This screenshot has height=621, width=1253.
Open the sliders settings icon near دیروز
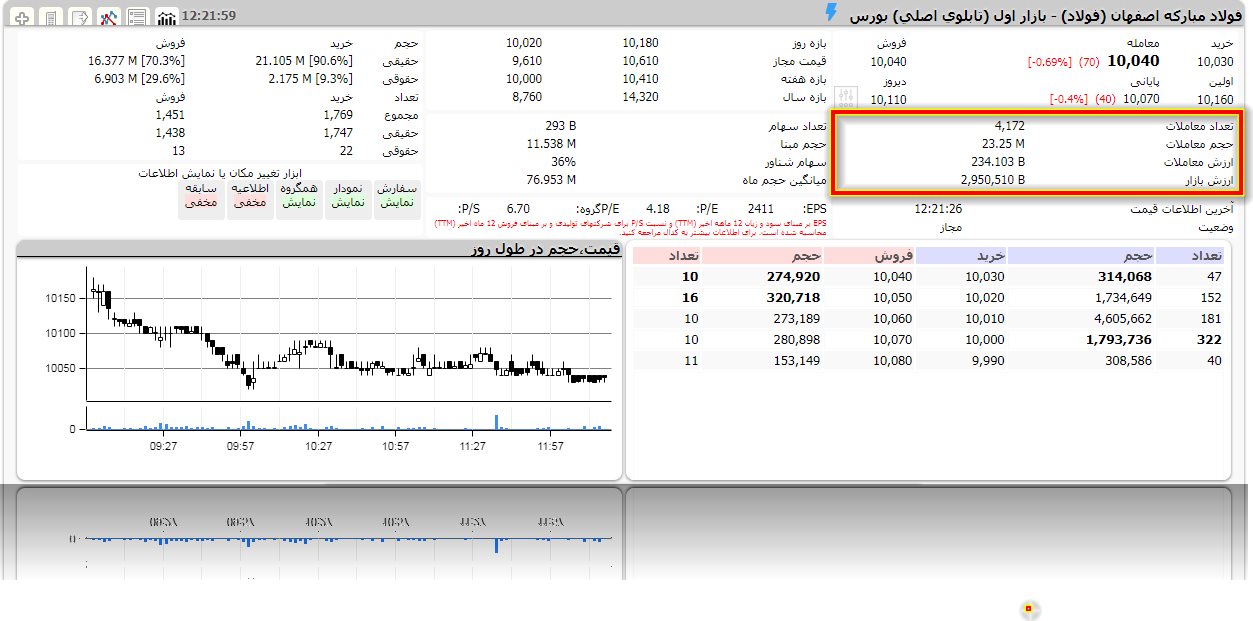click(x=847, y=97)
